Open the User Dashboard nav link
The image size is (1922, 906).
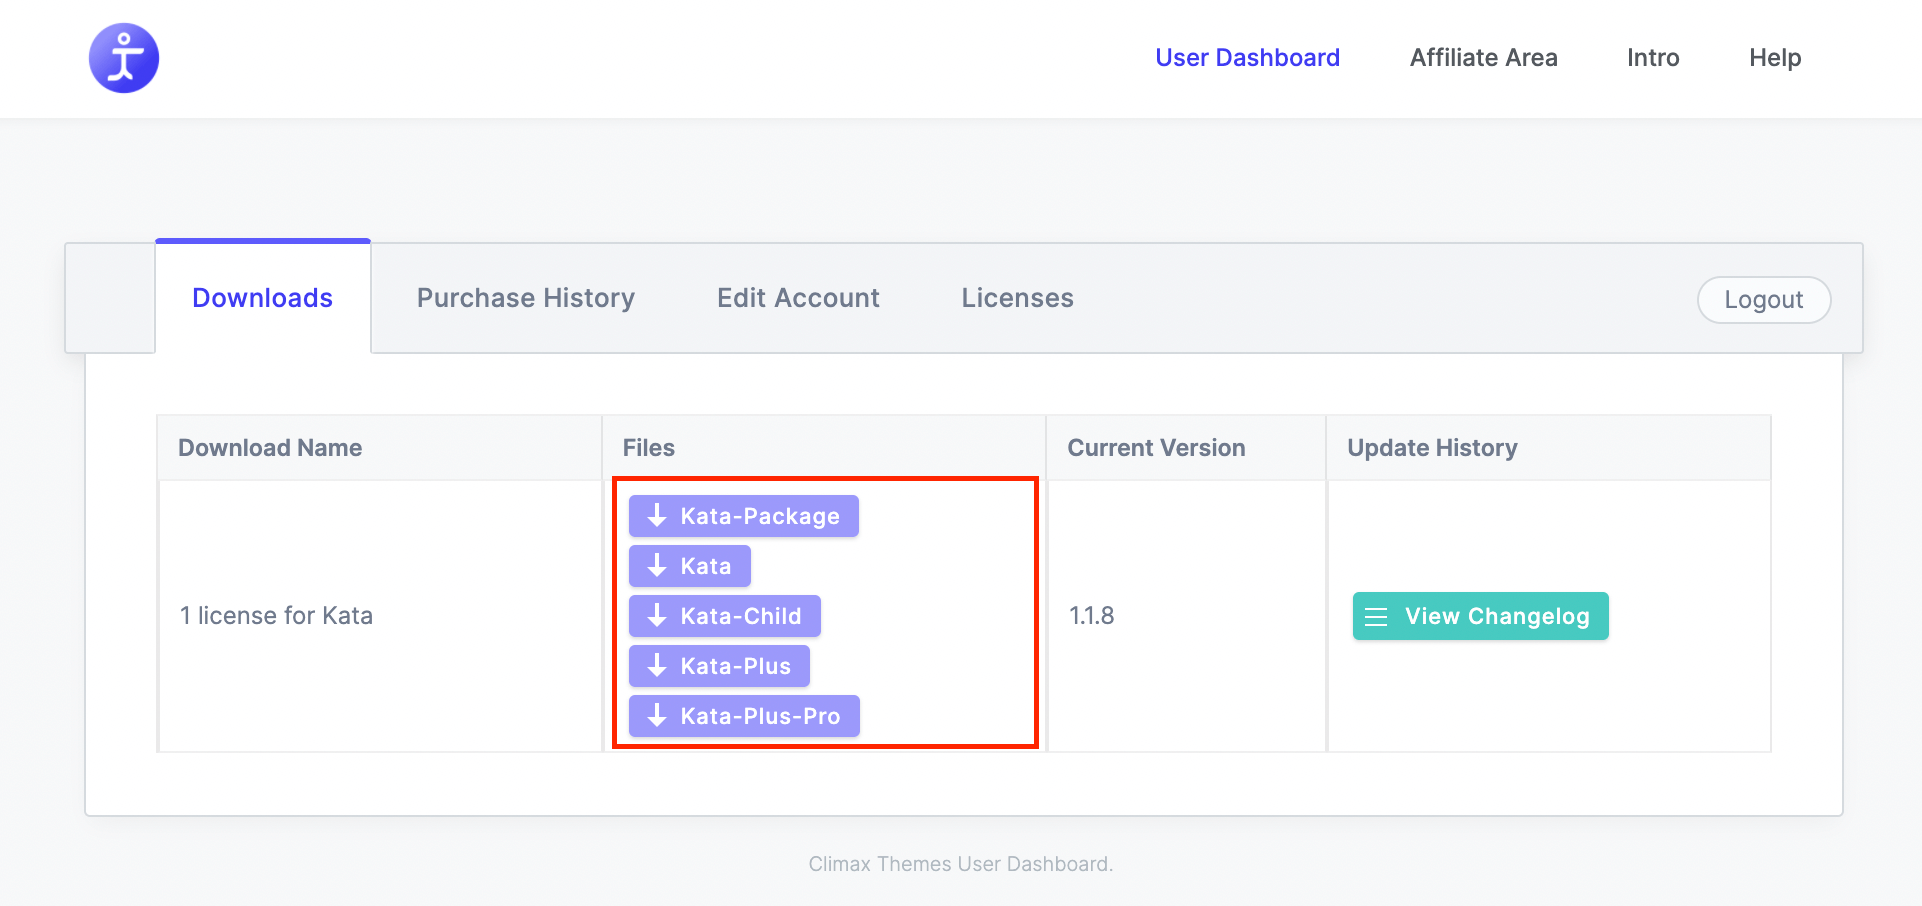click(x=1247, y=58)
